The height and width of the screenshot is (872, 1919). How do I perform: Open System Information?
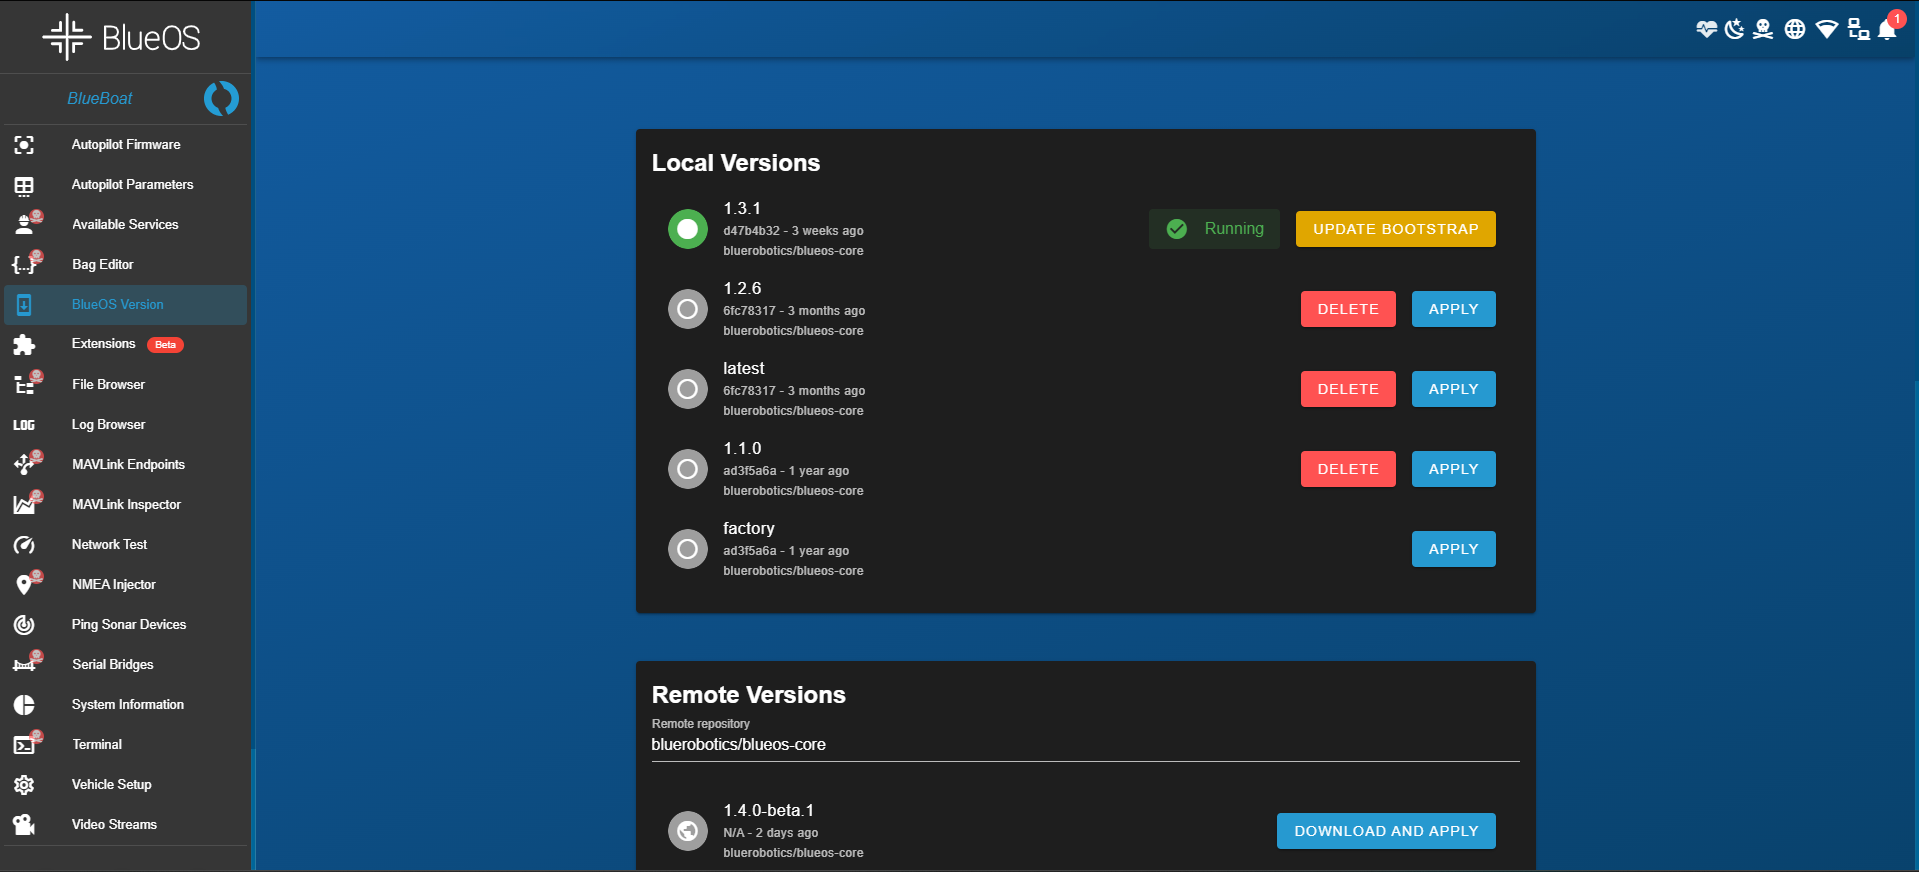coord(126,705)
